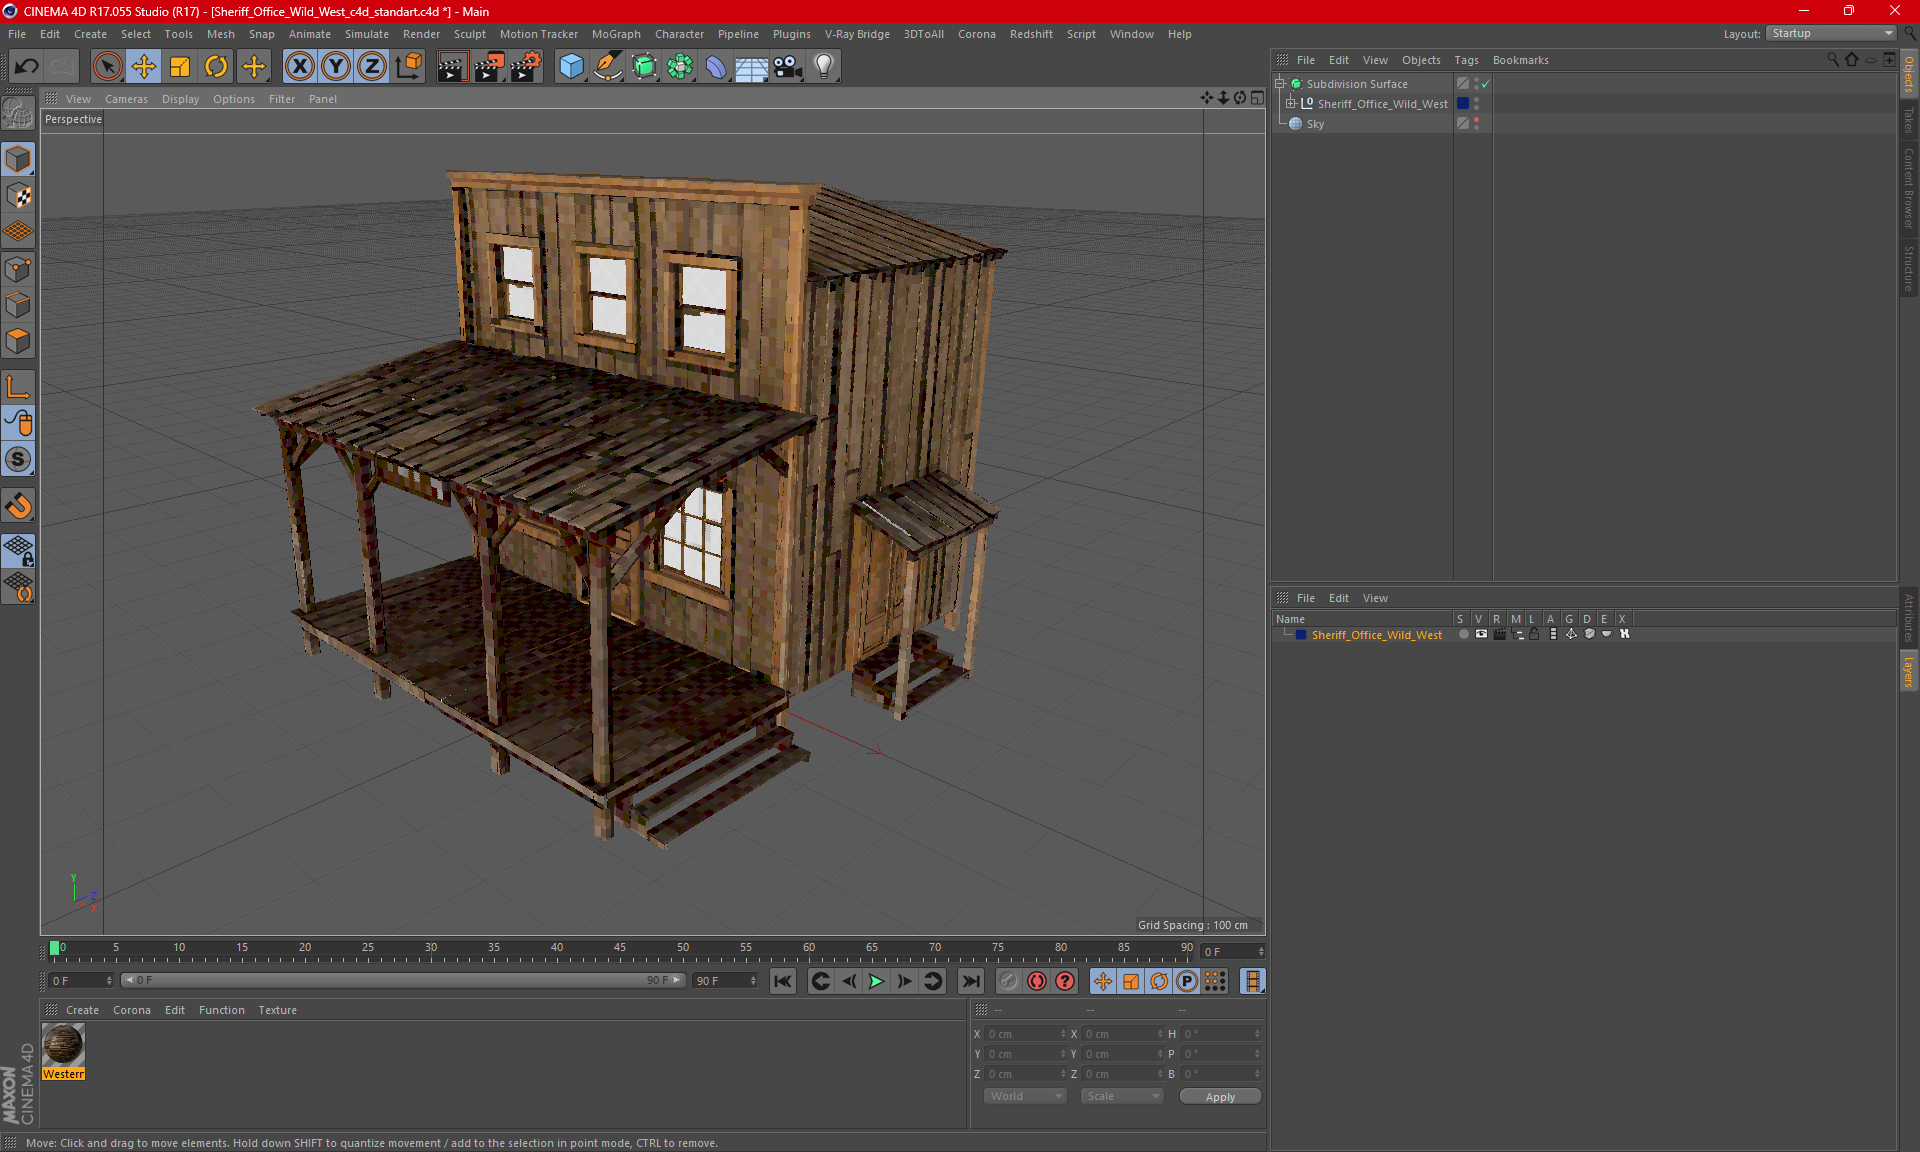Activate the Scale tool
Viewport: 1920px width, 1152px height.
[180, 66]
